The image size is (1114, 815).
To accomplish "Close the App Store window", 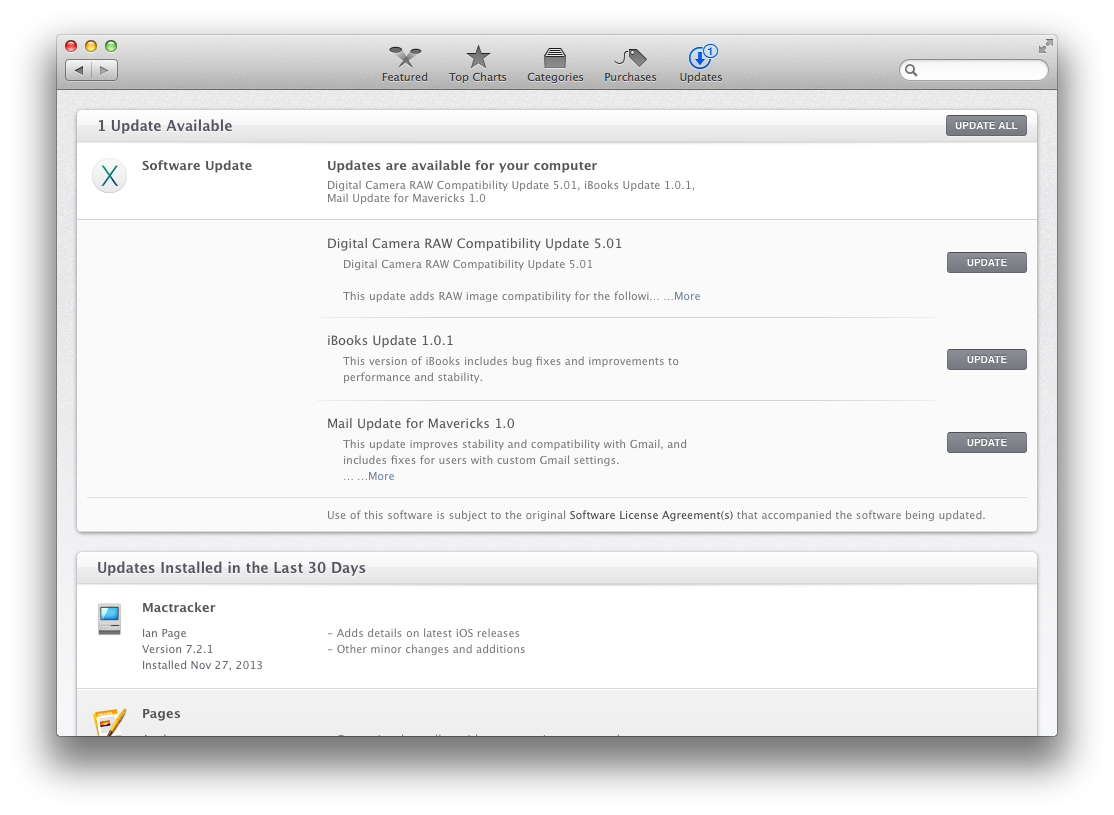I will point(71,46).
